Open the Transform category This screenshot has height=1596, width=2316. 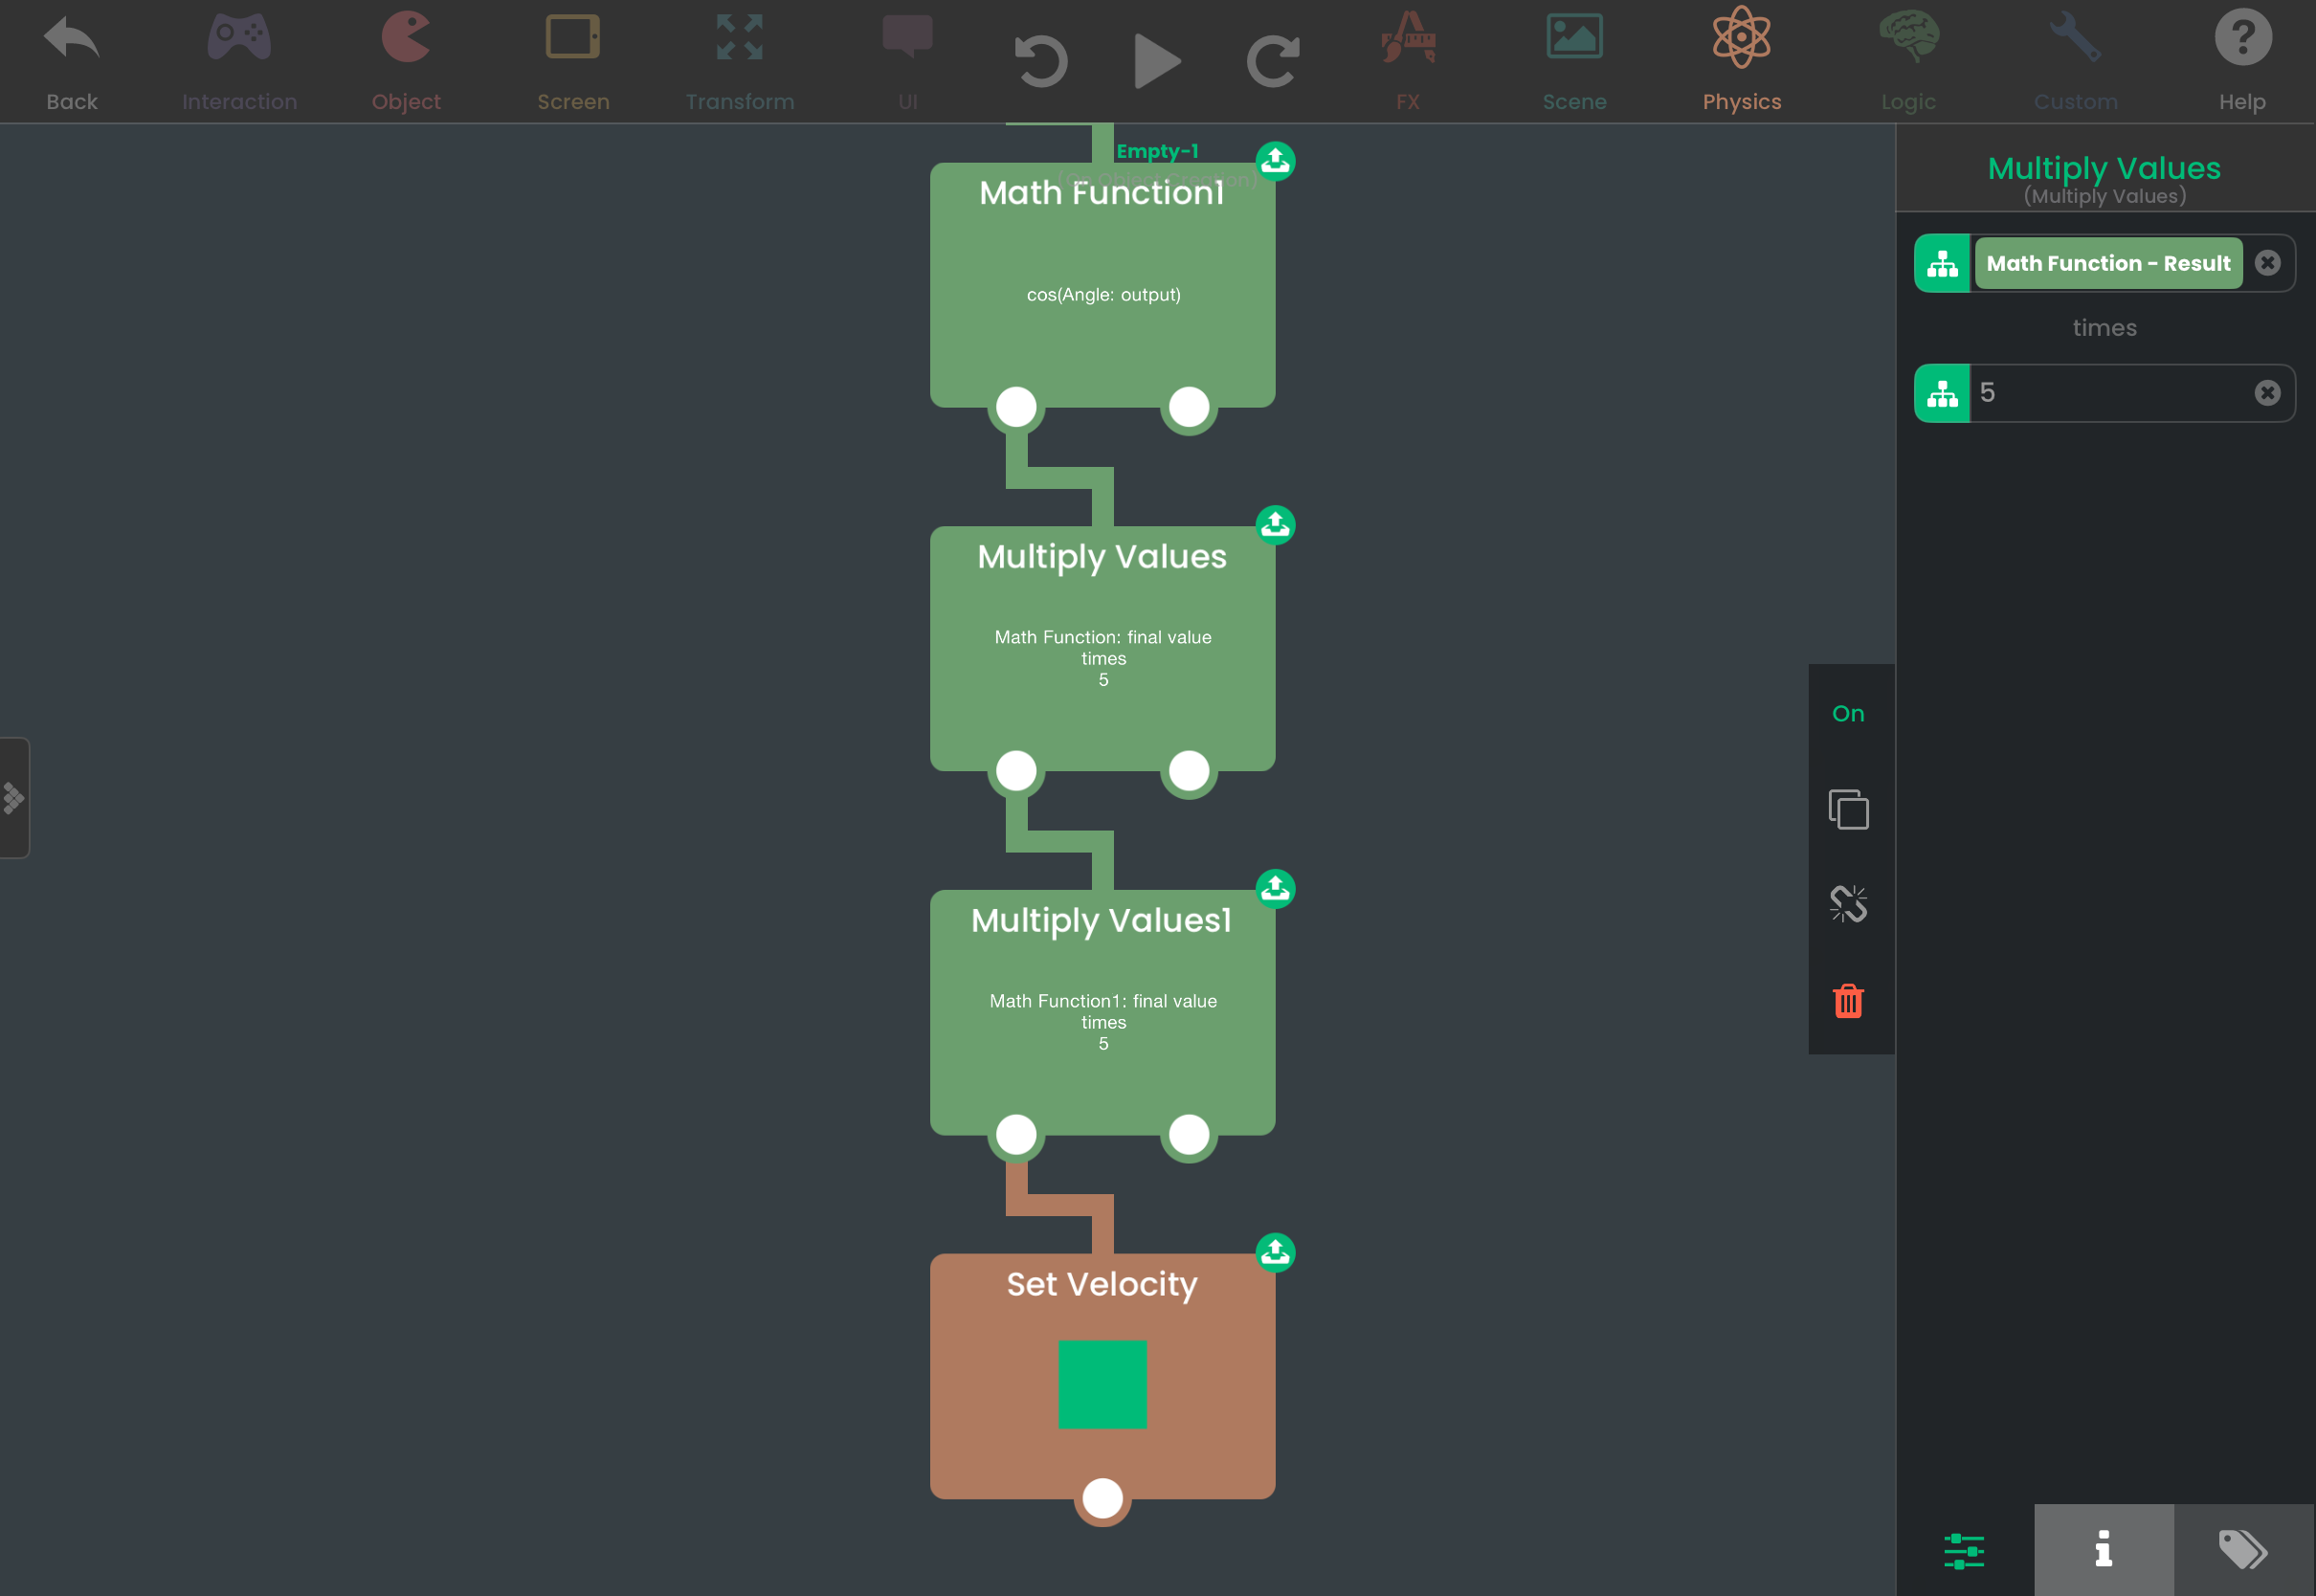(740, 38)
